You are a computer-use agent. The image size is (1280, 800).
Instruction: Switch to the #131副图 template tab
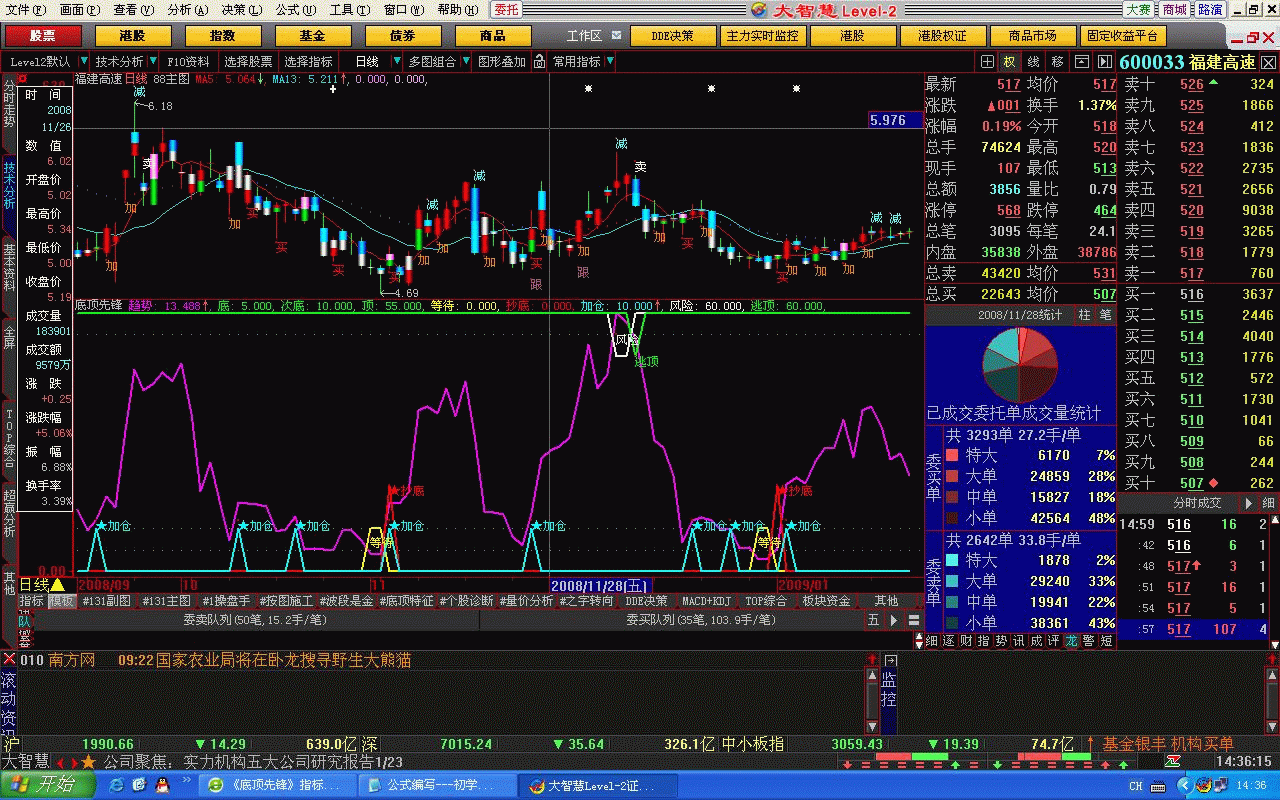coord(106,601)
